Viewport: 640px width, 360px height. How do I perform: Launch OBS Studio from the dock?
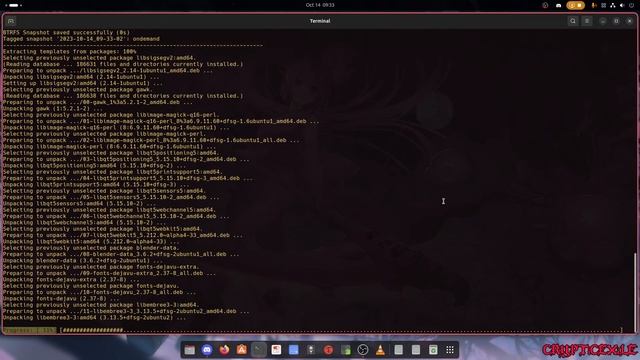click(x=363, y=350)
